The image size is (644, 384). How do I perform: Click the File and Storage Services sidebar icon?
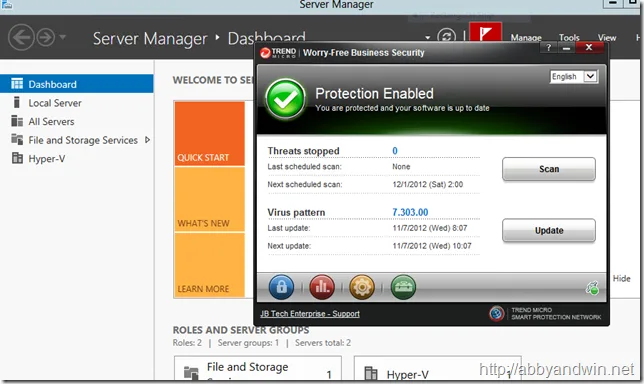click(17, 140)
